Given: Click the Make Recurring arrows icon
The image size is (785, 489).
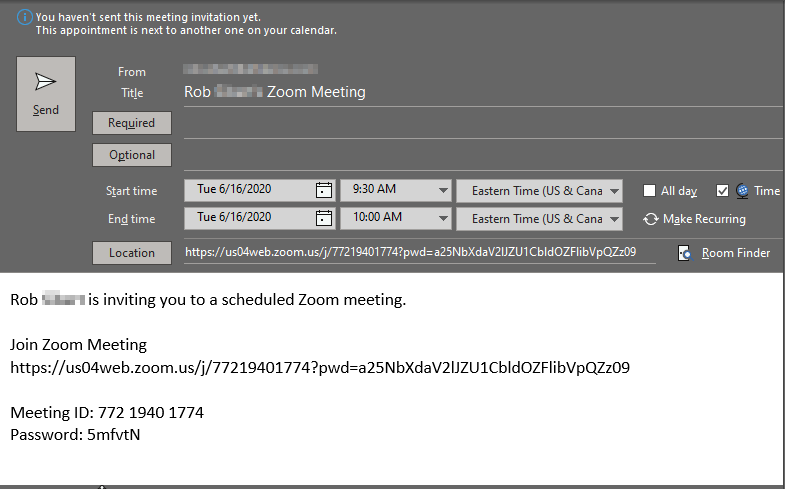Looking at the screenshot, I should (x=651, y=219).
